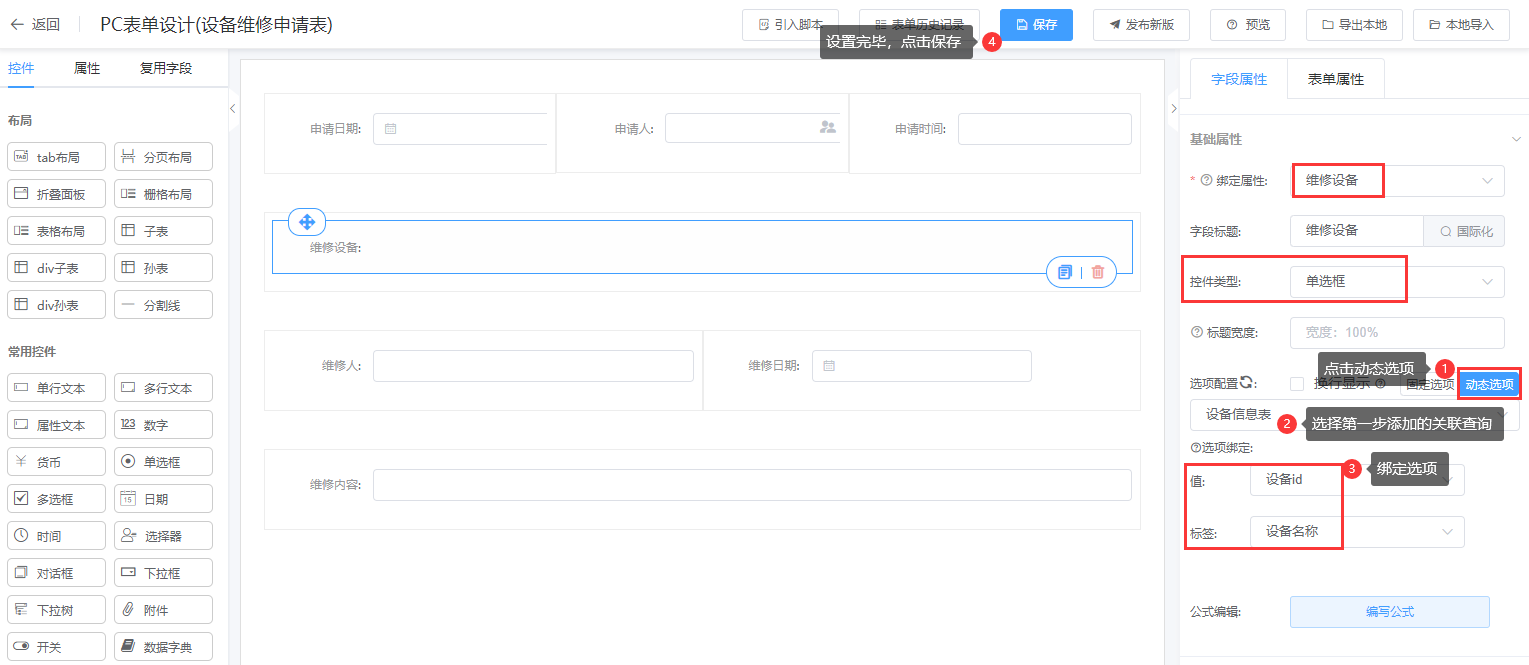The image size is (1529, 665).
Task: Open the 设备信息表 query dropdown
Action: click(1354, 415)
